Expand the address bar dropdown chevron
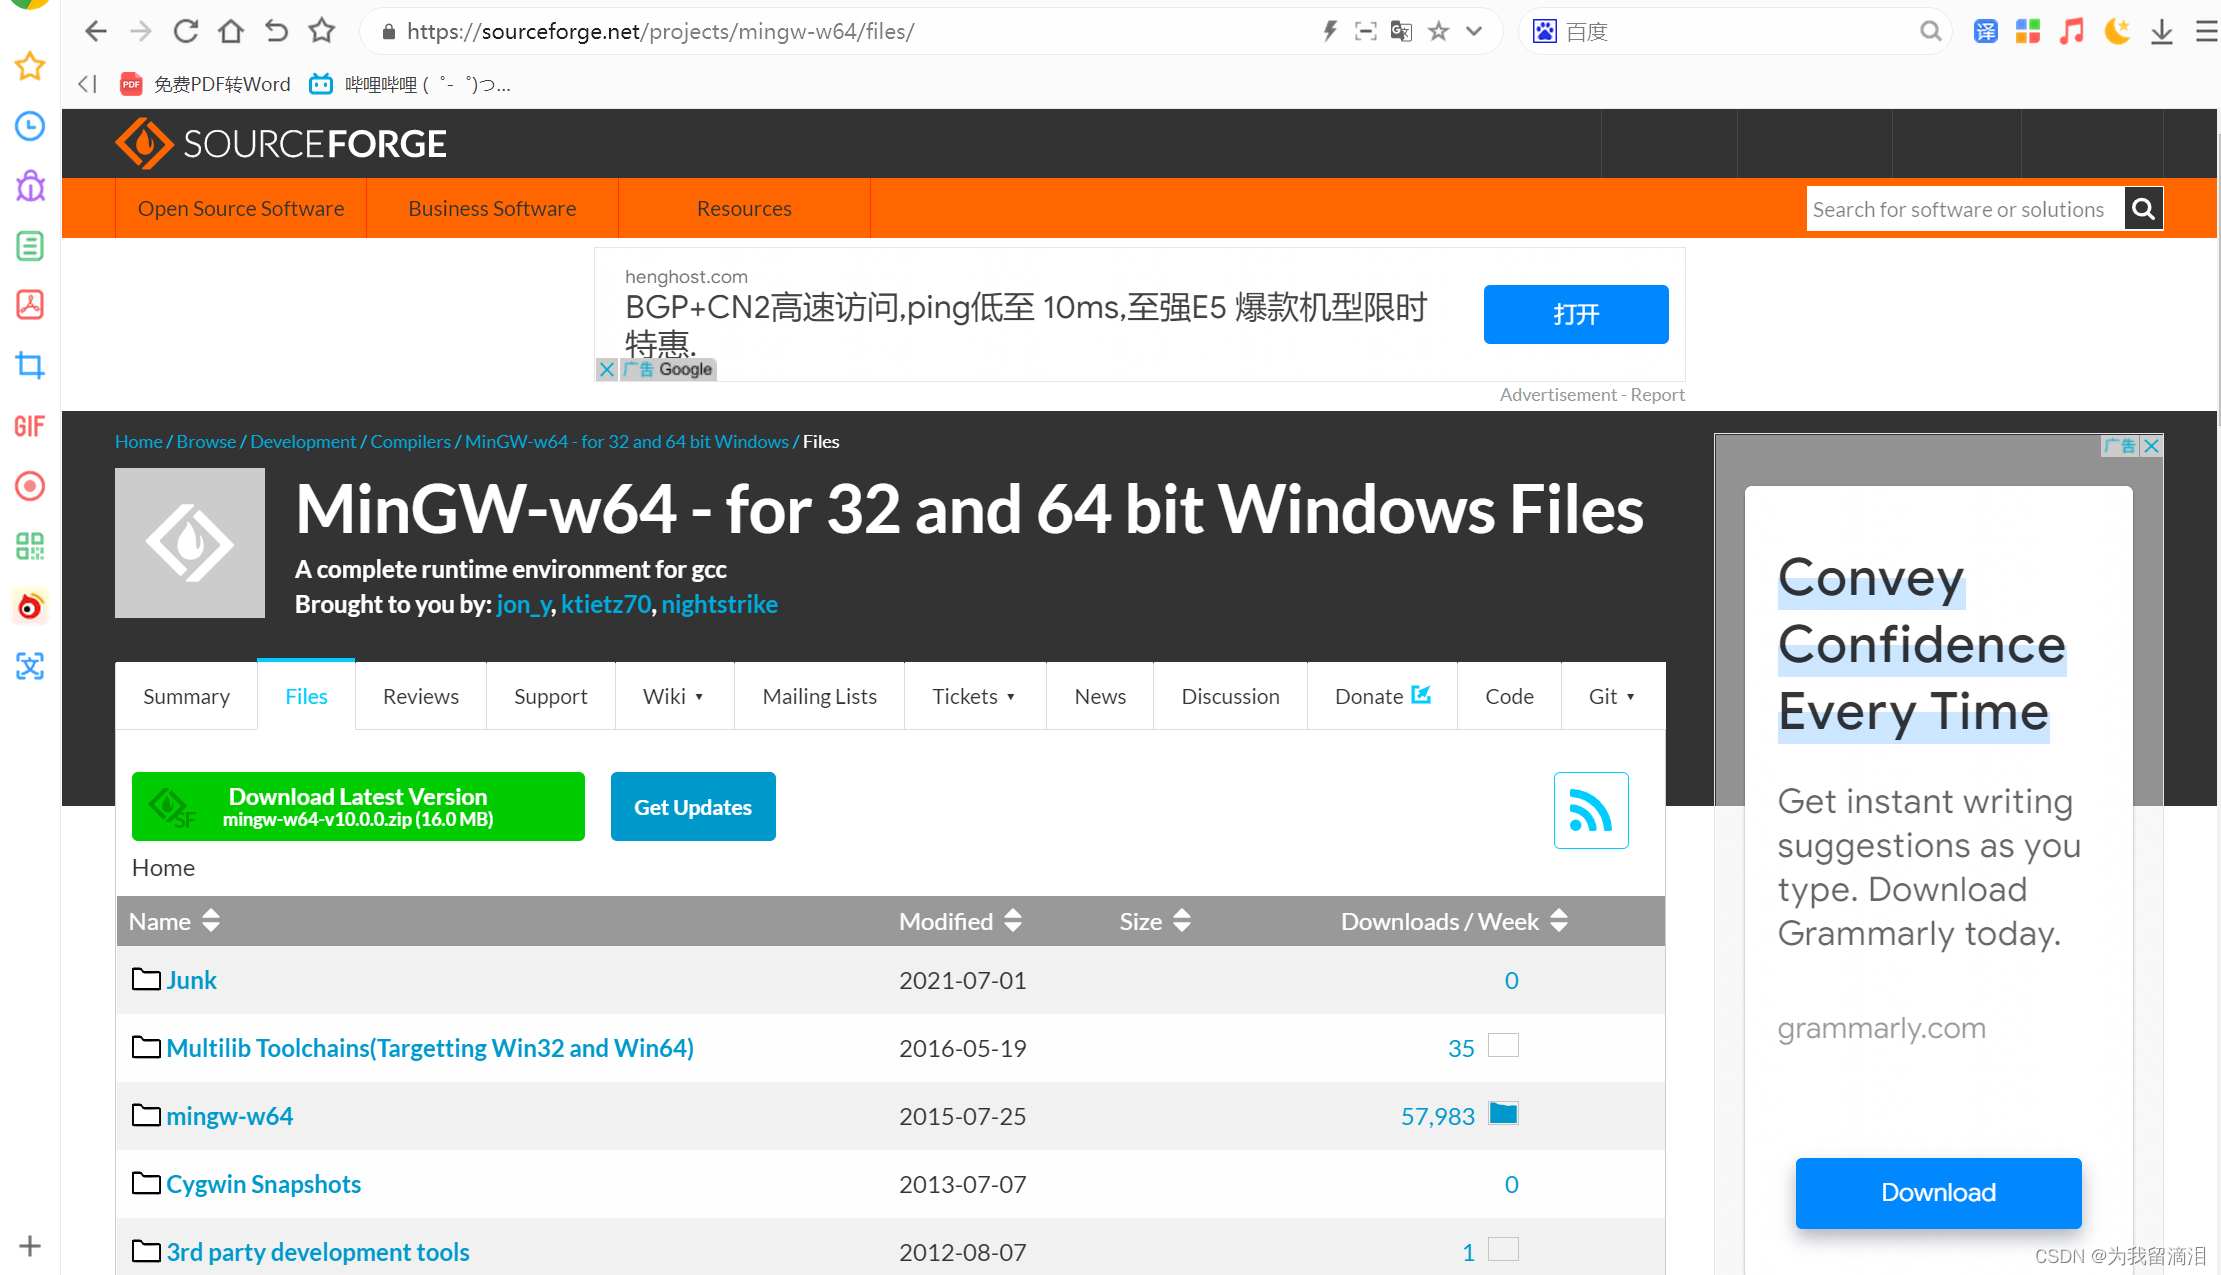The image size is (2221, 1275). (x=1474, y=31)
